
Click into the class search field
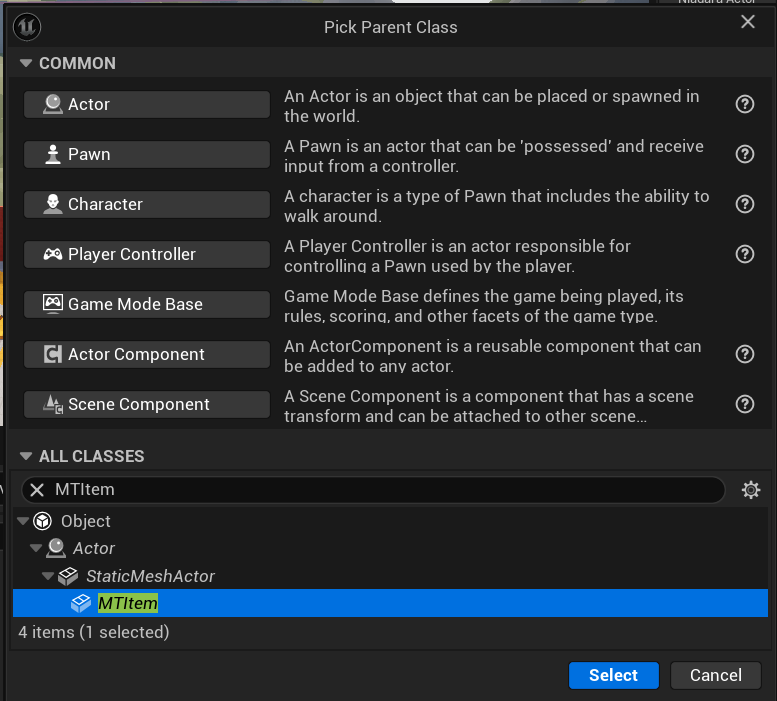[x=382, y=490]
